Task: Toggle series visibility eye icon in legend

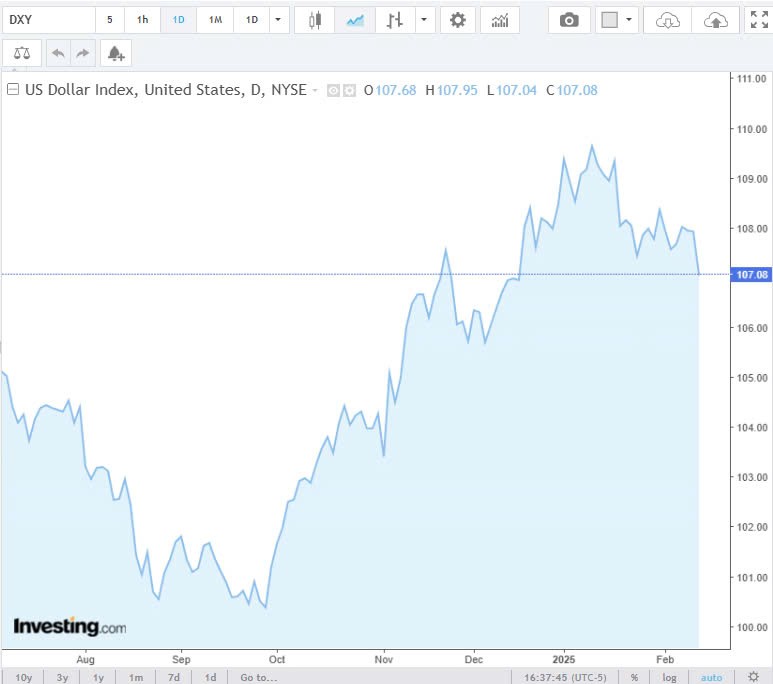Action: point(333,91)
